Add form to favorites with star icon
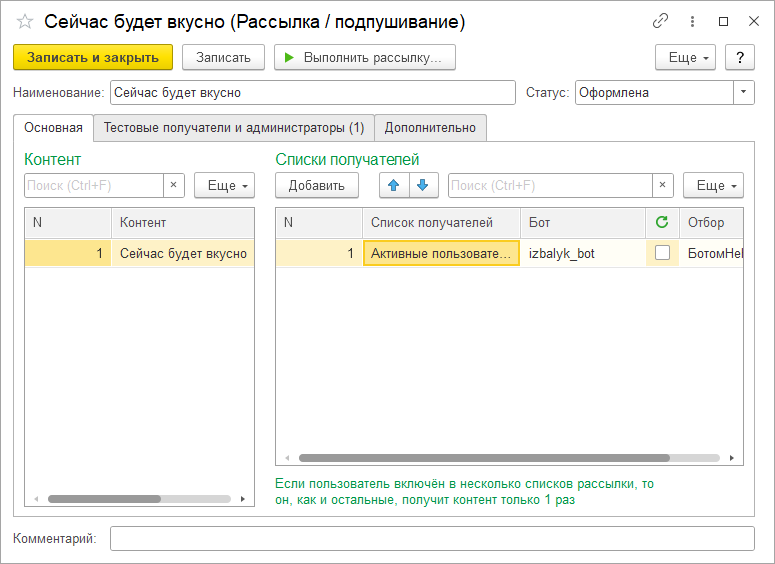775x564 pixels. pos(25,22)
